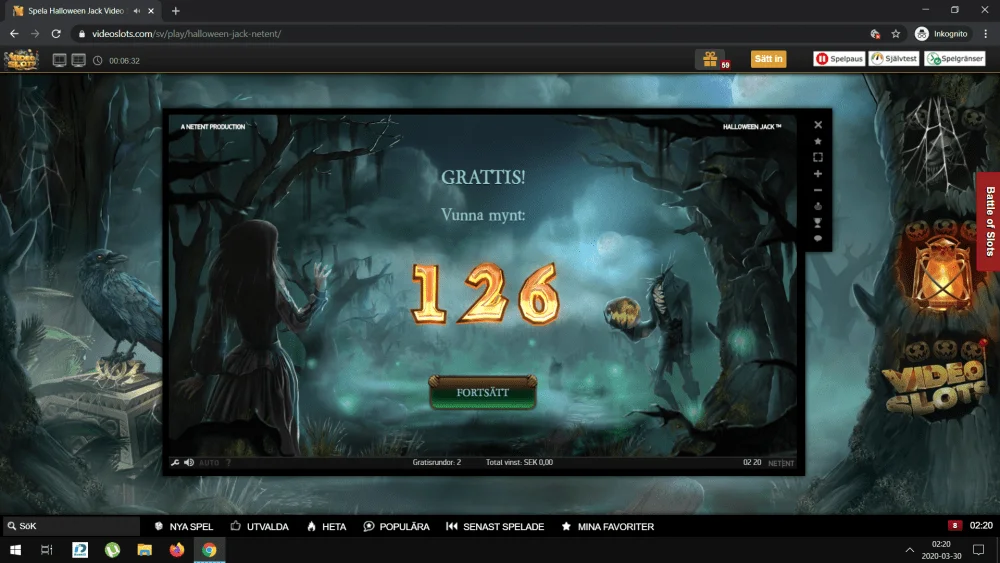Image resolution: width=1000 pixels, height=563 pixels.
Task: Click the Inkognito profile indicator
Action: click(941, 34)
